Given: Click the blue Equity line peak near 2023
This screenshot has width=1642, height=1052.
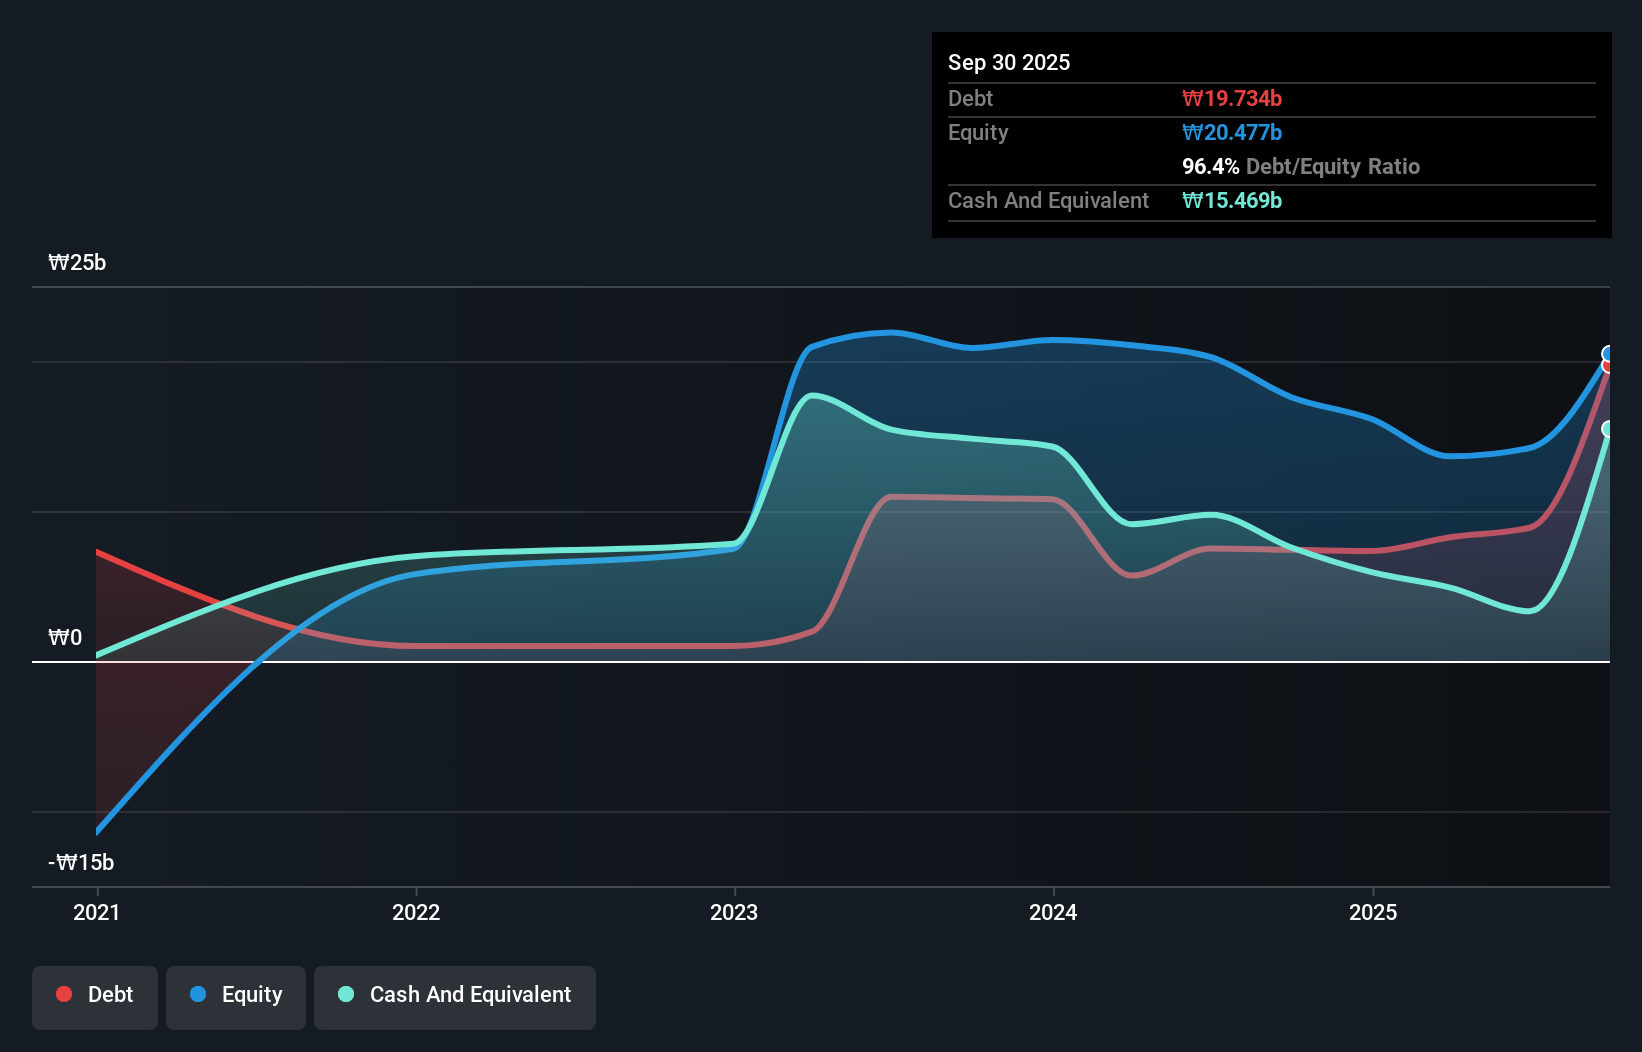Looking at the screenshot, I should [x=890, y=333].
